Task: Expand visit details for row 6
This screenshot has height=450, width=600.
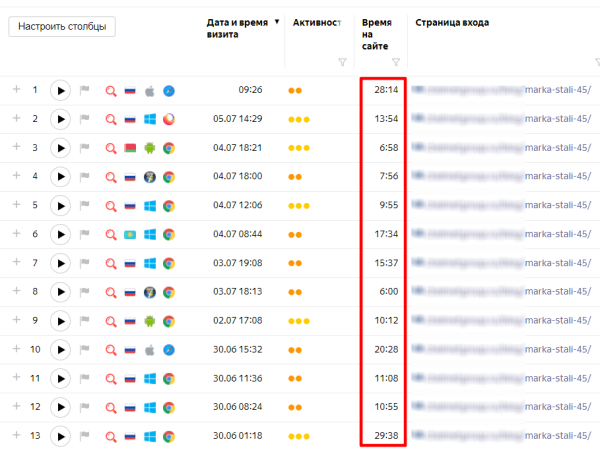Action: pyautogui.click(x=16, y=233)
